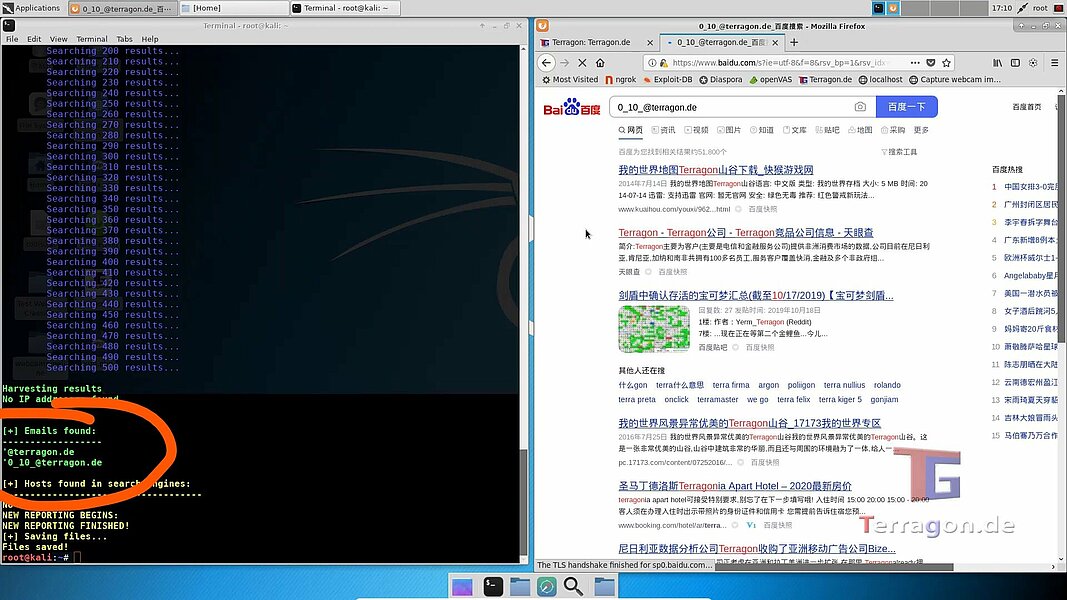Open rightmost folder in dock
The width and height of the screenshot is (1067, 600).
click(604, 586)
